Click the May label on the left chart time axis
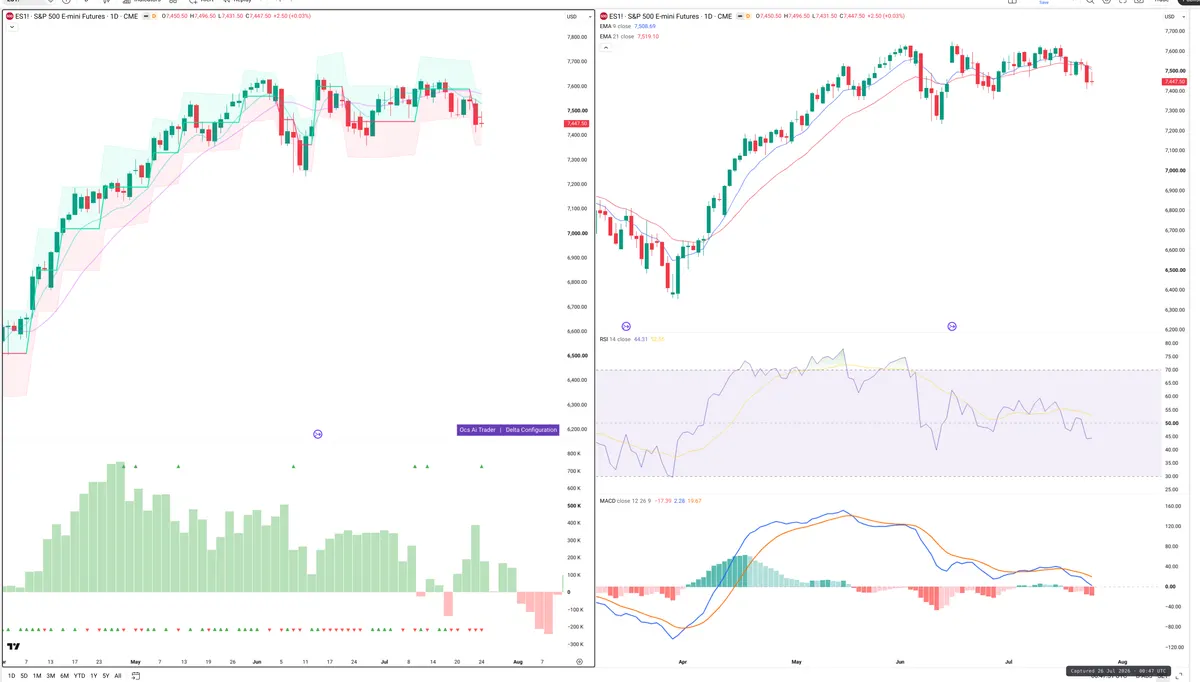 135,662
